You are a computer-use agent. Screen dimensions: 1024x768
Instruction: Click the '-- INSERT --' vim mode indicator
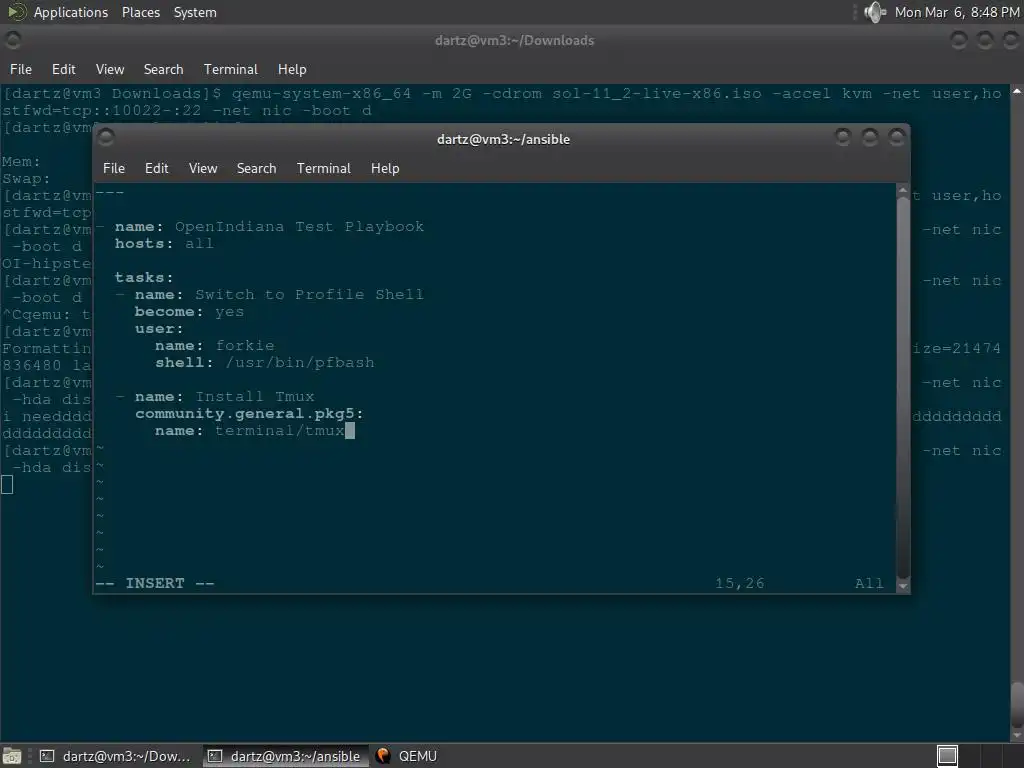[x=155, y=583]
